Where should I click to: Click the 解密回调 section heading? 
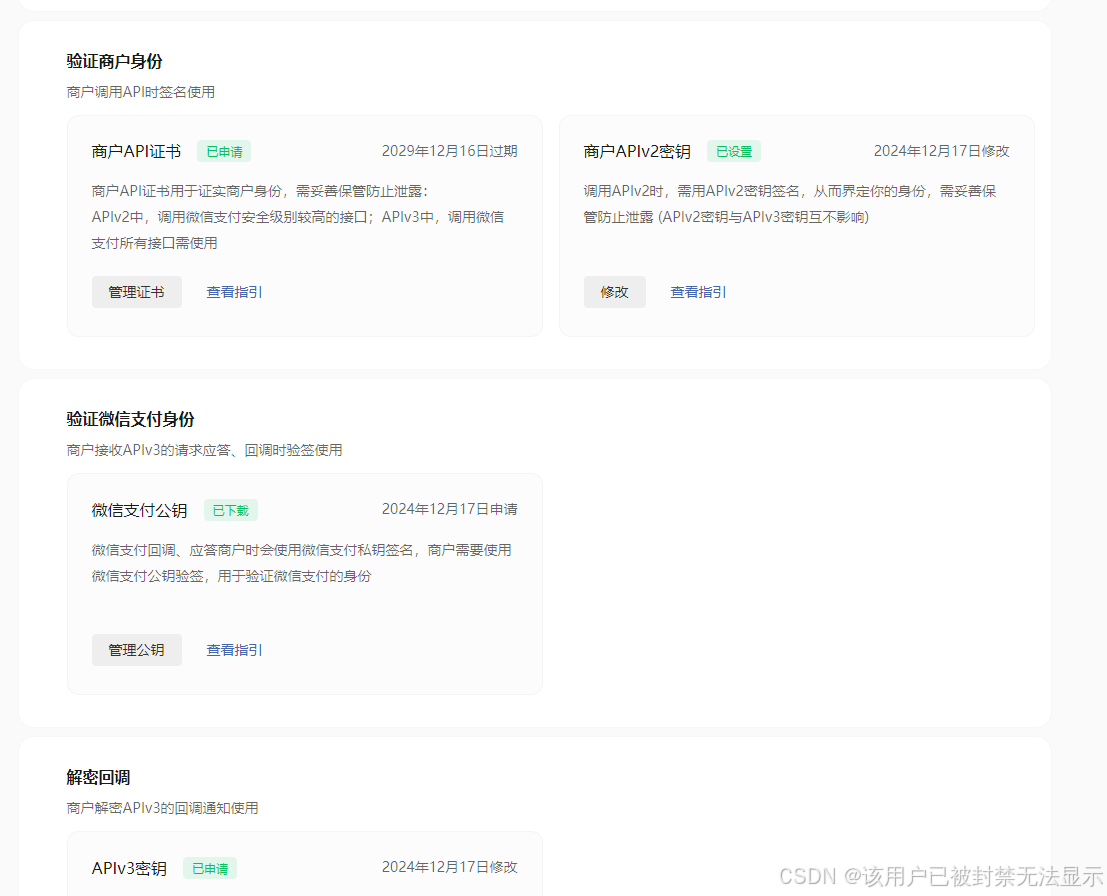98,777
